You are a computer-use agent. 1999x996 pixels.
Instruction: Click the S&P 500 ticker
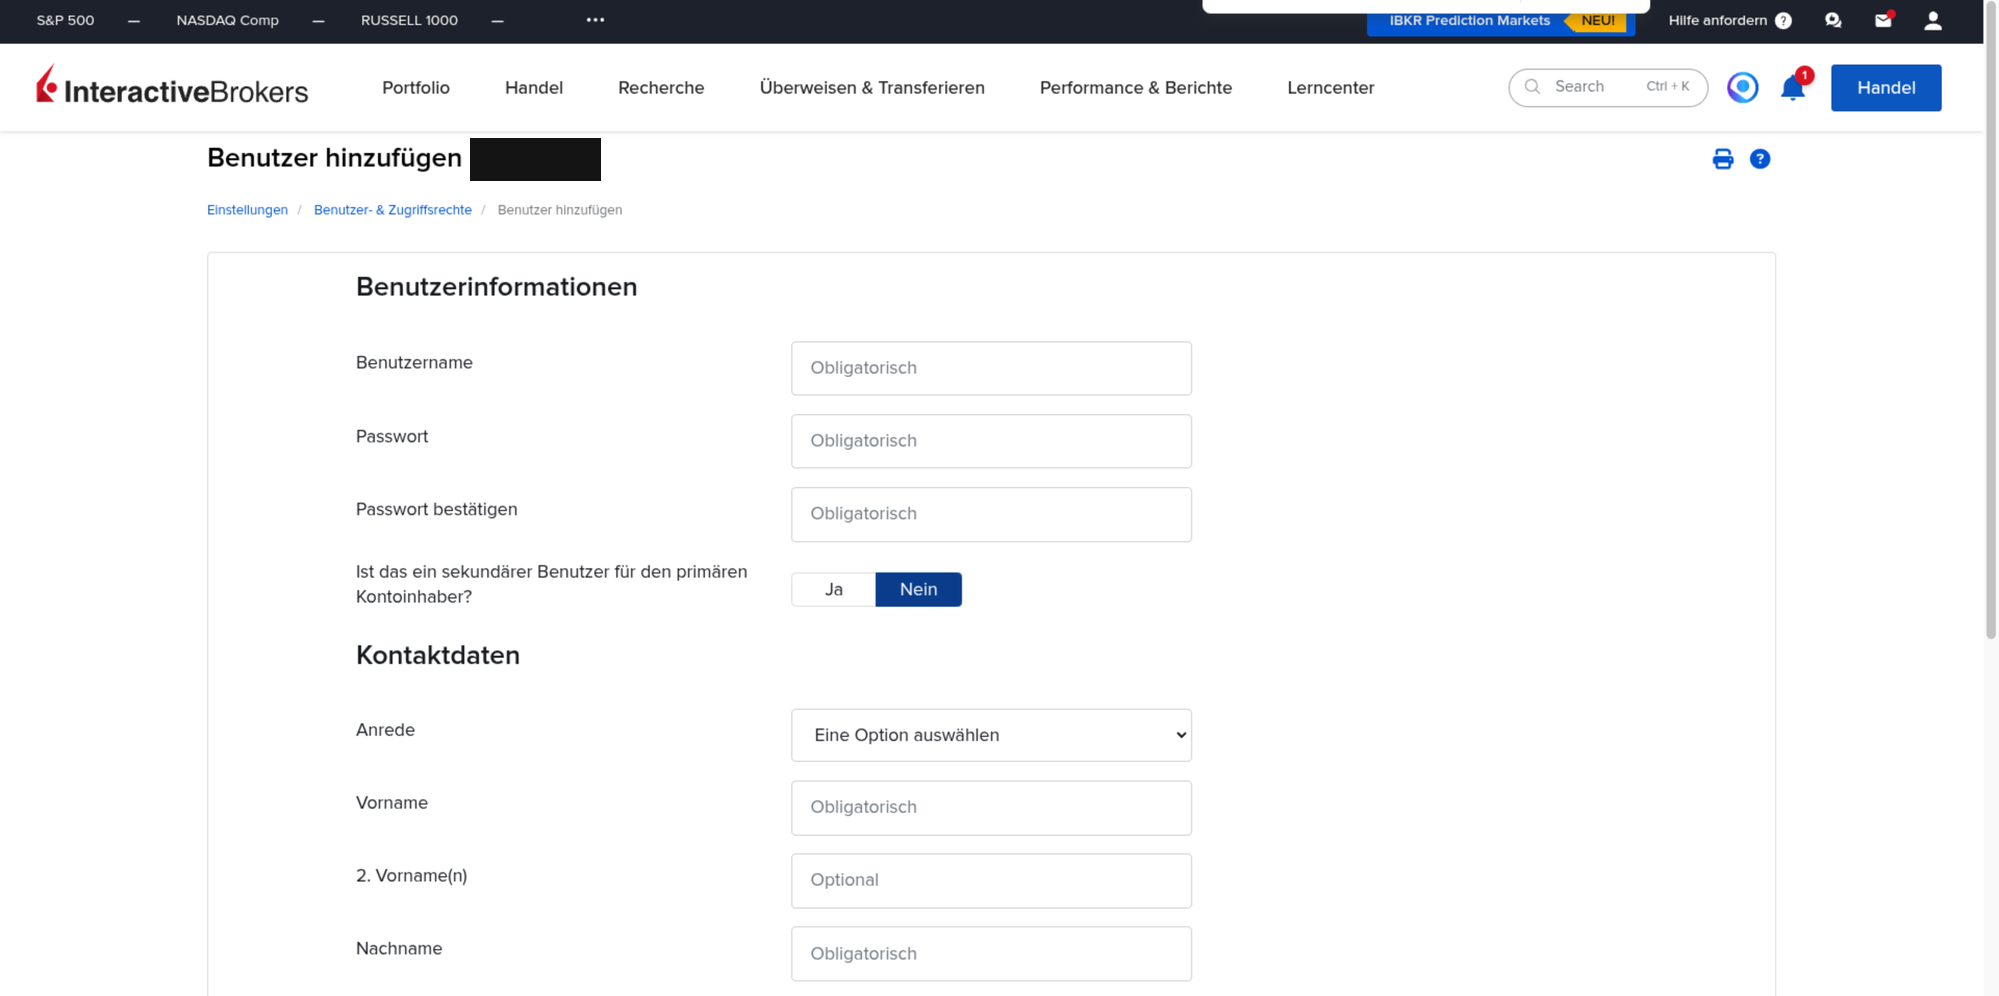pos(65,20)
